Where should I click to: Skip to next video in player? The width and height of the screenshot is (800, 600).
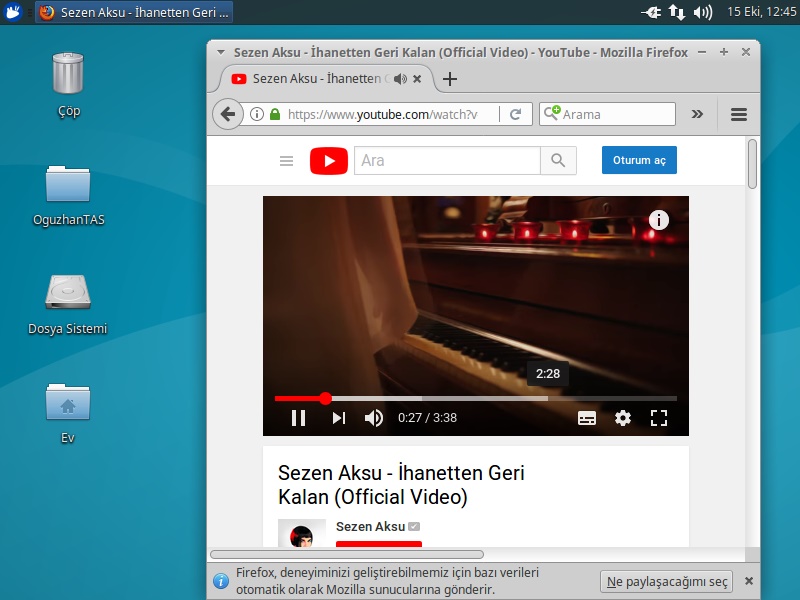pos(339,418)
